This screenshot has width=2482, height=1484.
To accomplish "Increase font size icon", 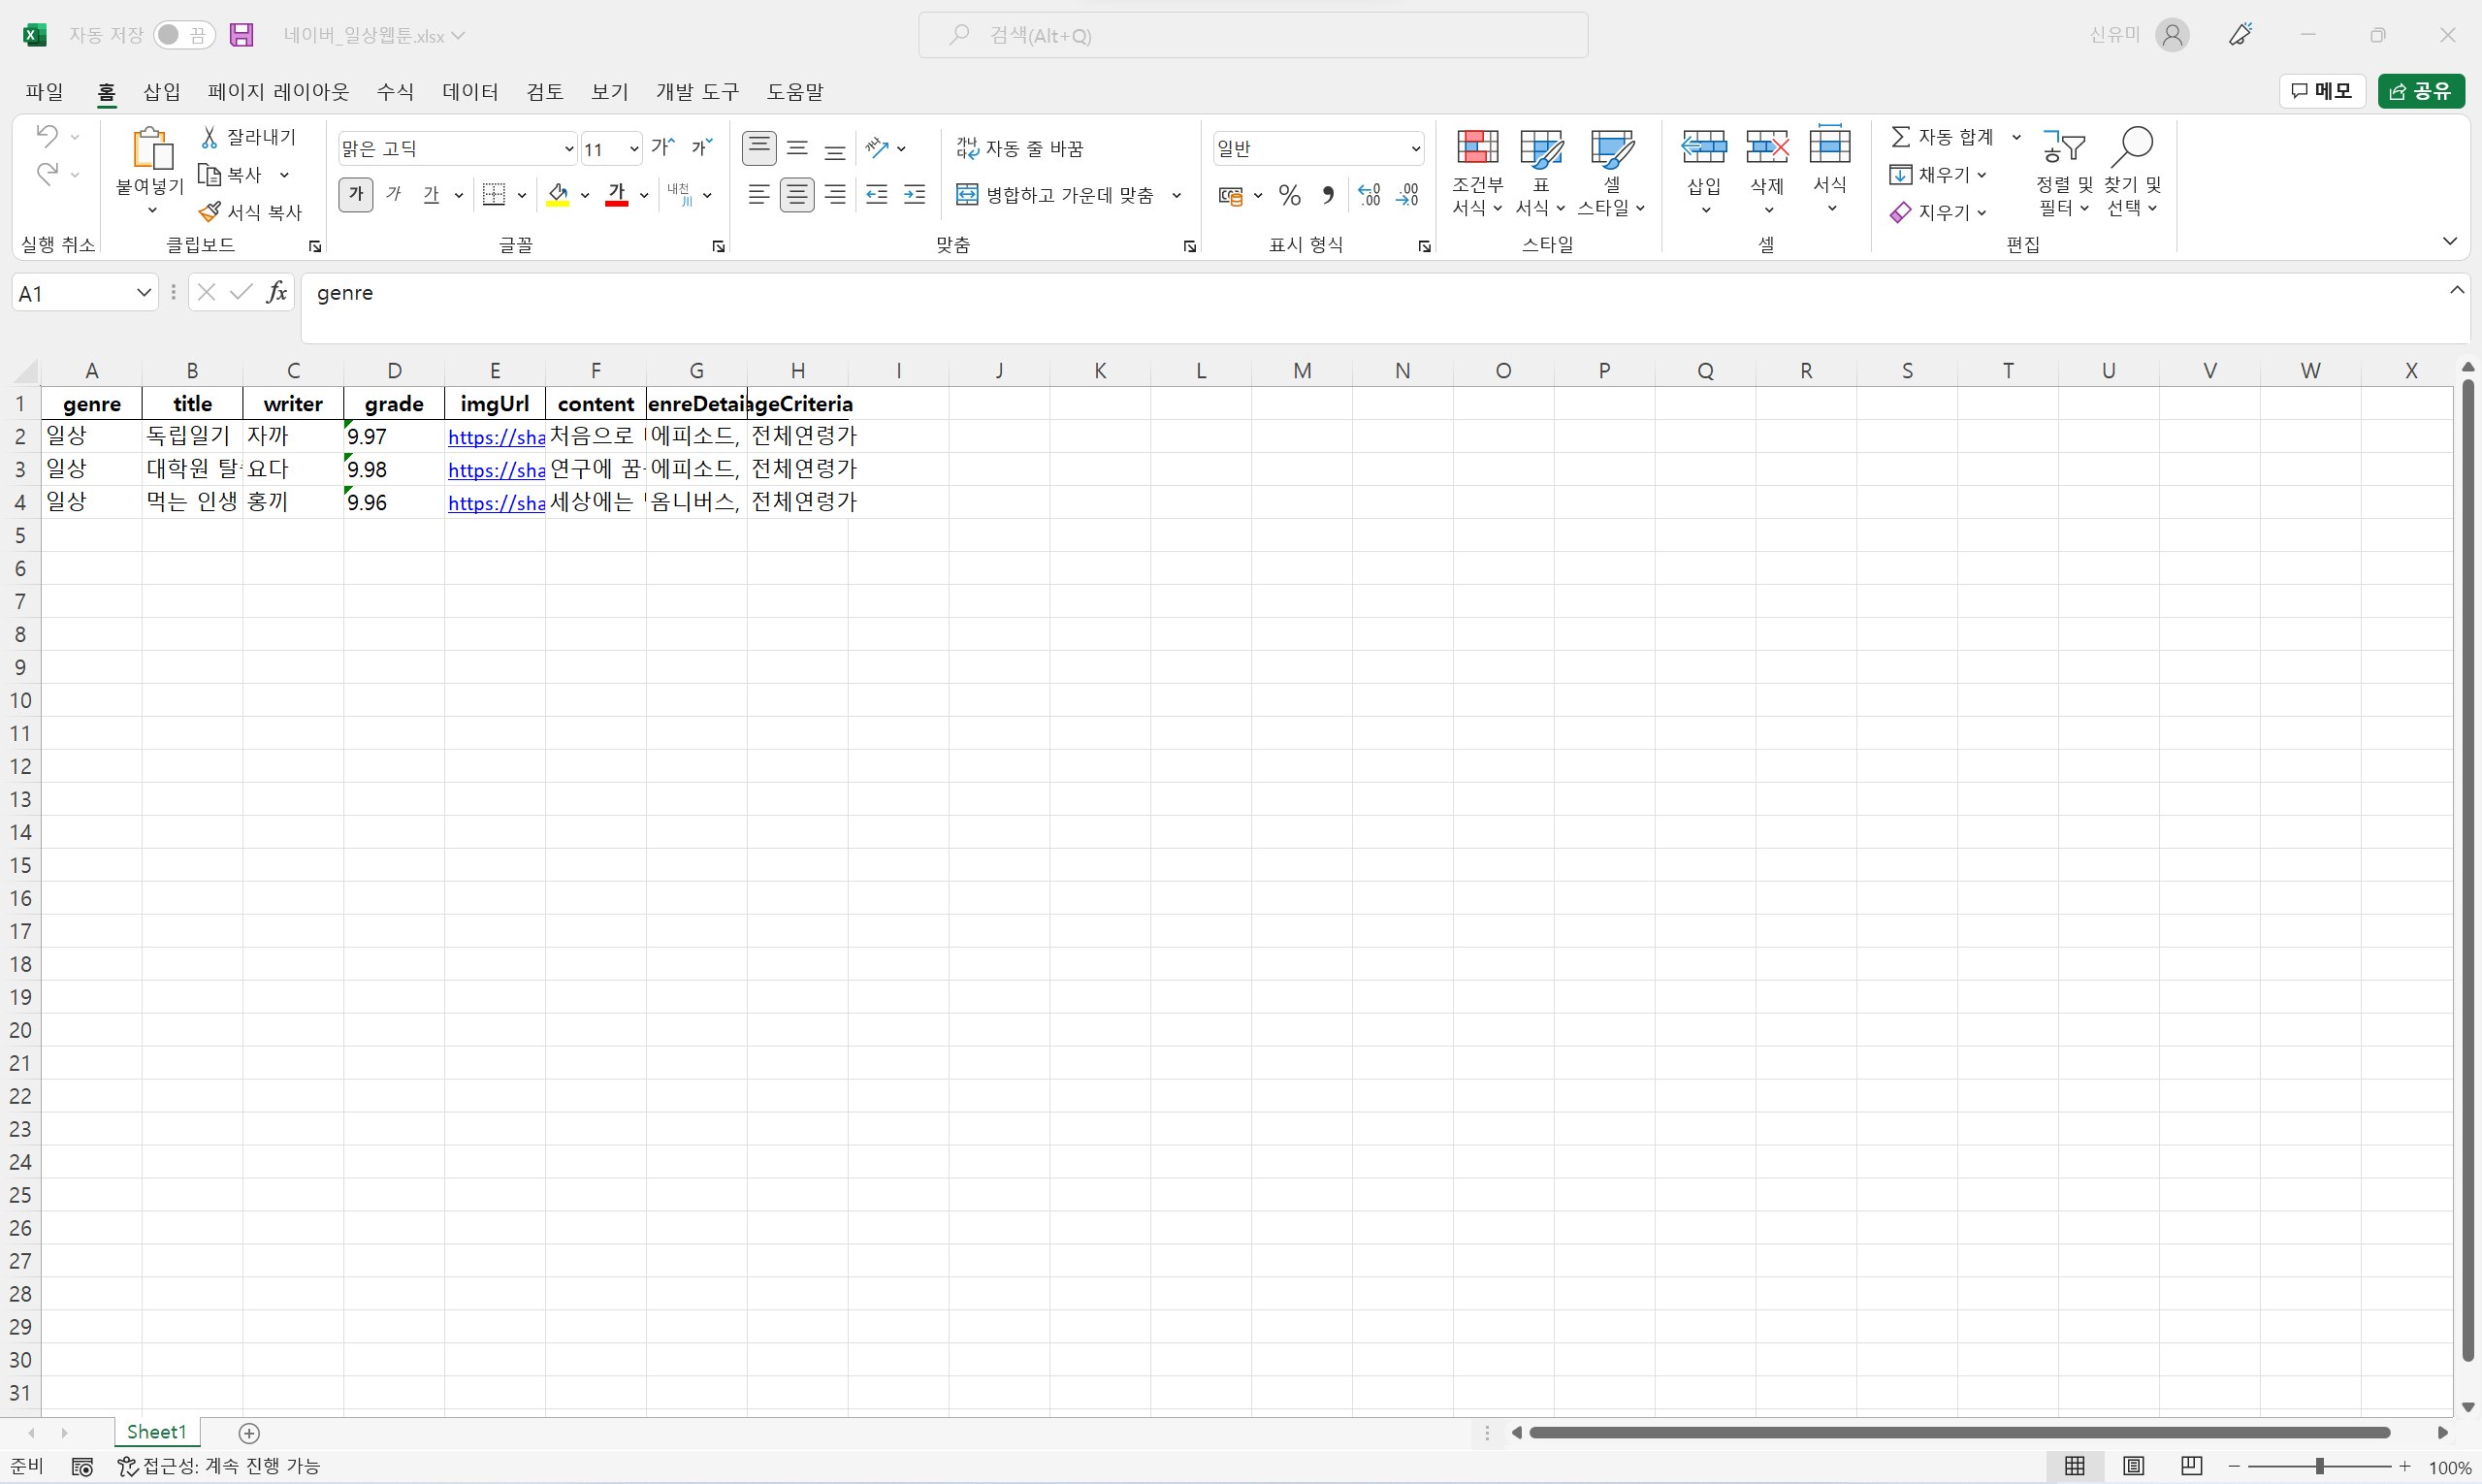I will coord(663,148).
